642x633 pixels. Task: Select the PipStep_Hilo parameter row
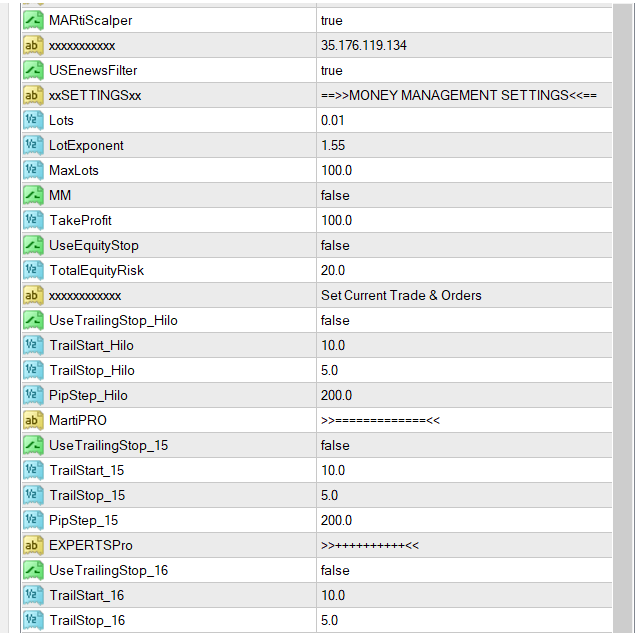88,395
